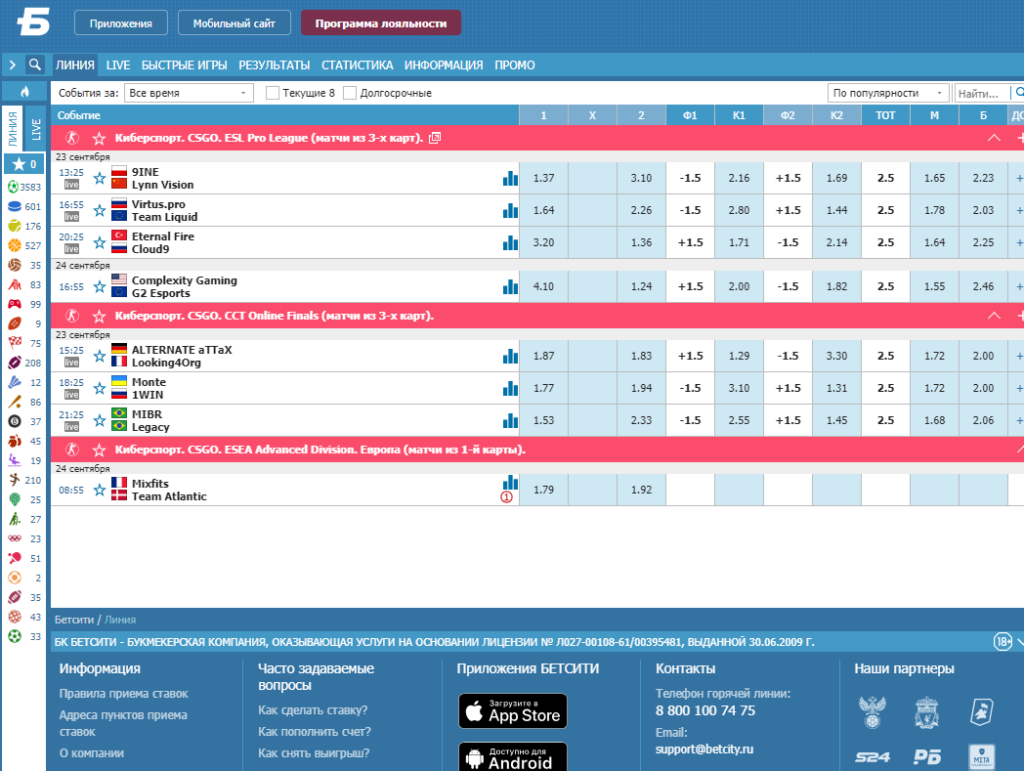Viewport: 1024px width, 771px height.
Task: Select the hot events flame icon
Action: [25, 91]
